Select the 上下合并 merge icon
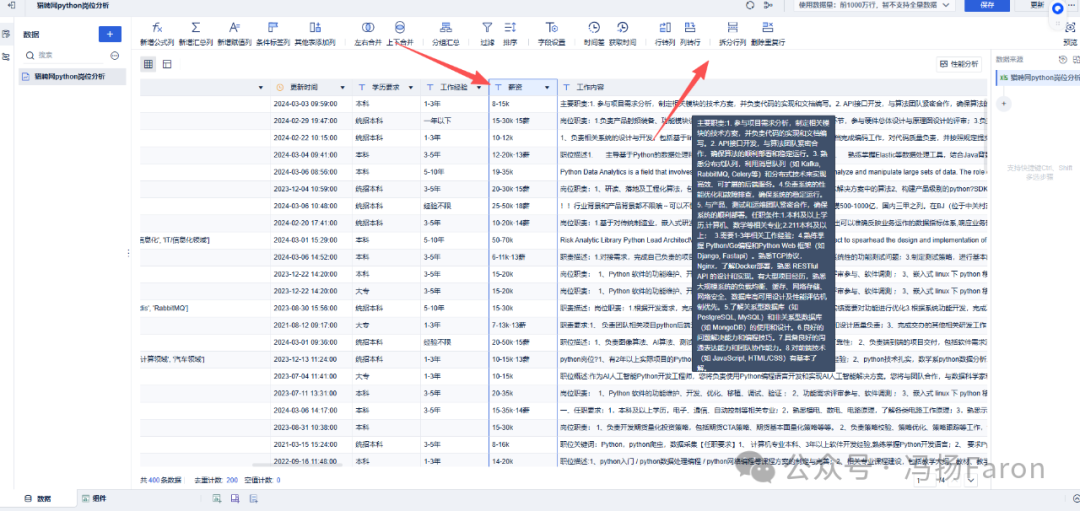This screenshot has width=1080, height=511. tap(399, 28)
